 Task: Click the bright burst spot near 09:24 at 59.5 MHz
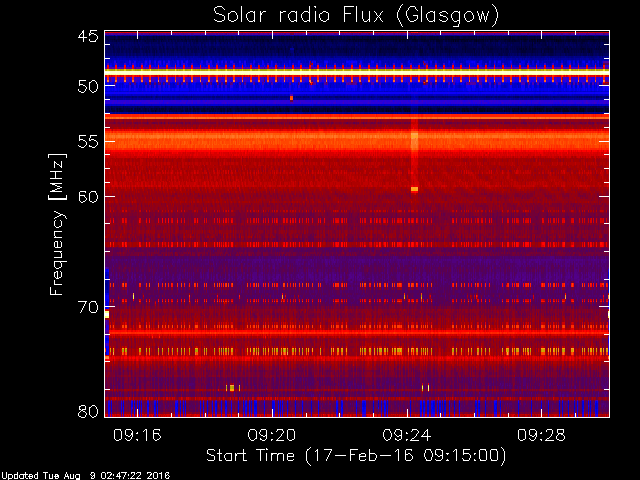pyautogui.click(x=414, y=189)
